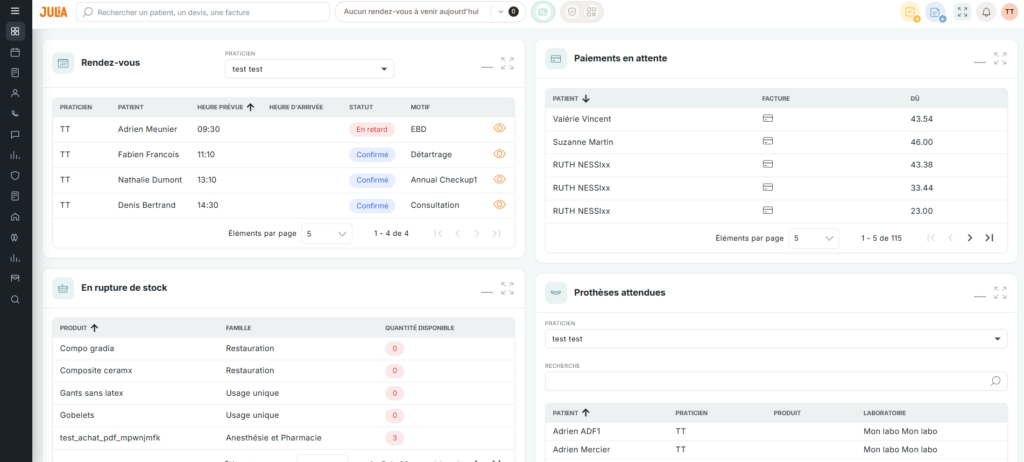
Task: Click the patient search field in header
Action: [x=203, y=12]
